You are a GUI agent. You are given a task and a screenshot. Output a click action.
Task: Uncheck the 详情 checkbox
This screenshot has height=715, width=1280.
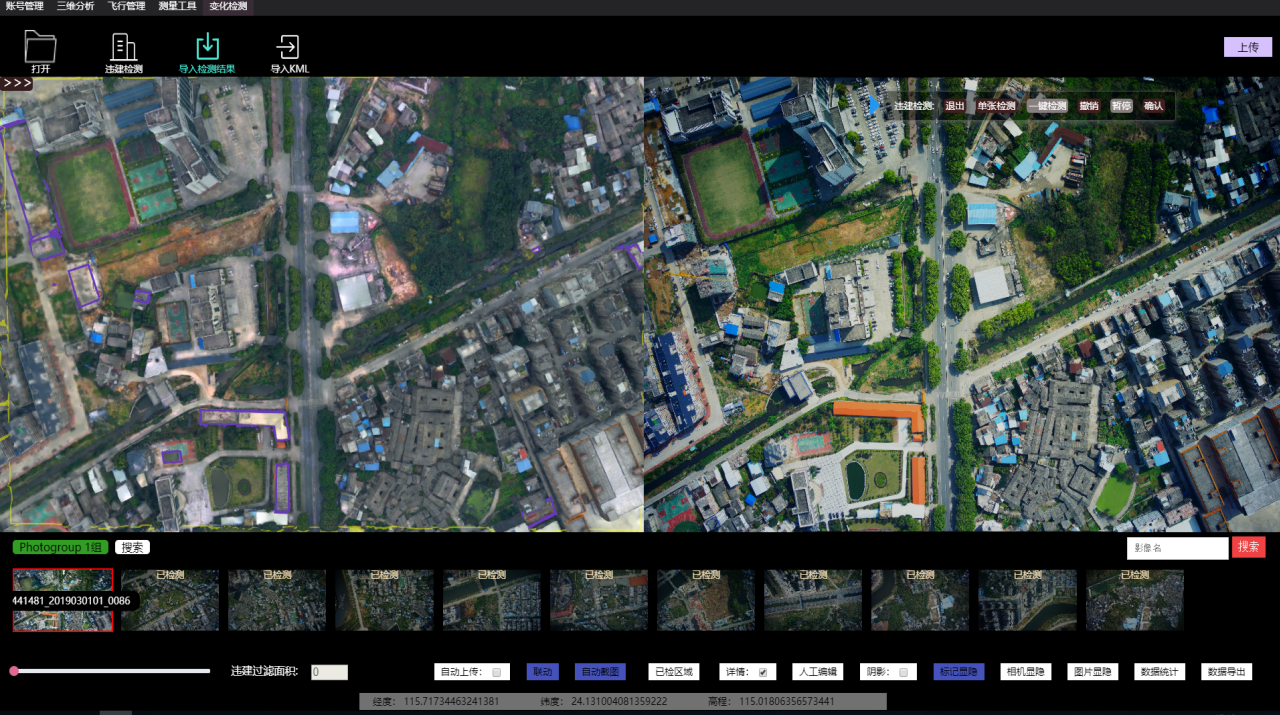click(x=763, y=672)
